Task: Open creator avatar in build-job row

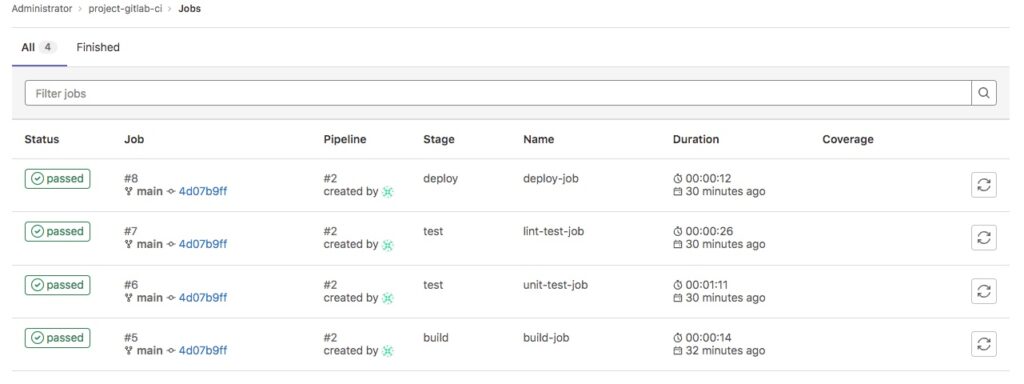Action: (x=388, y=351)
